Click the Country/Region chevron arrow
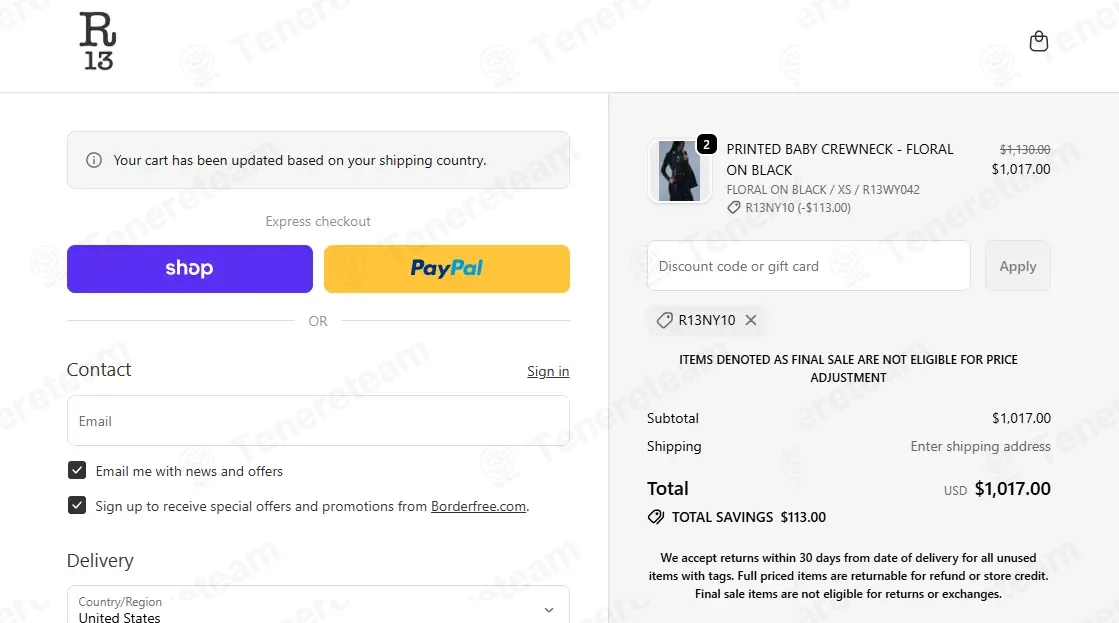 click(x=548, y=610)
